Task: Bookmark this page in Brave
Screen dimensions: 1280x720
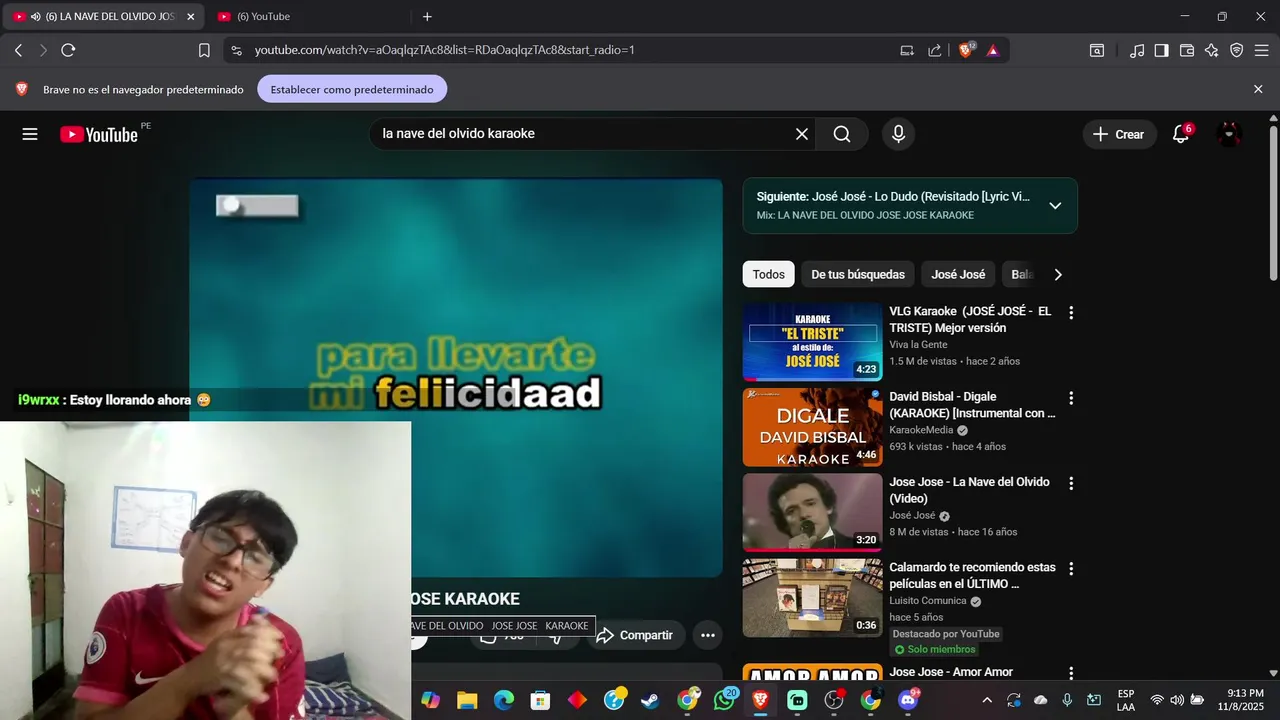Action: 204,50
